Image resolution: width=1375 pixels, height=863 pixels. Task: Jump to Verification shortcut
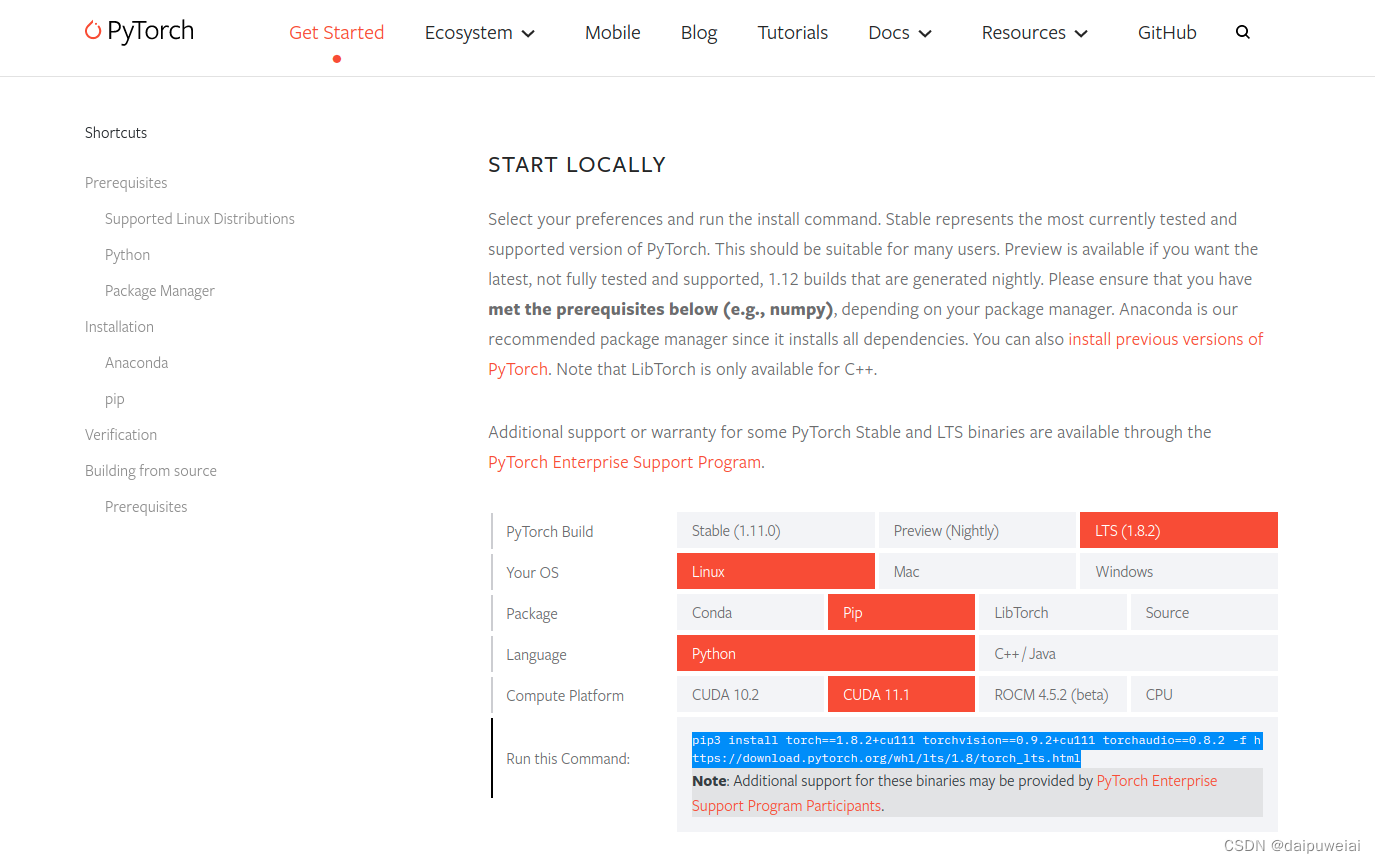pos(121,435)
